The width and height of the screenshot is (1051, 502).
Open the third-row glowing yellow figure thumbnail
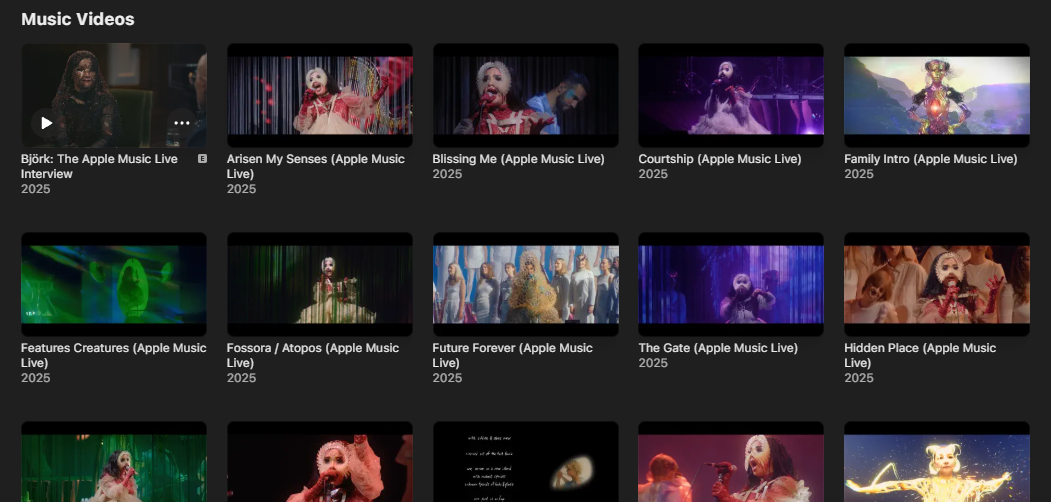coord(936,462)
